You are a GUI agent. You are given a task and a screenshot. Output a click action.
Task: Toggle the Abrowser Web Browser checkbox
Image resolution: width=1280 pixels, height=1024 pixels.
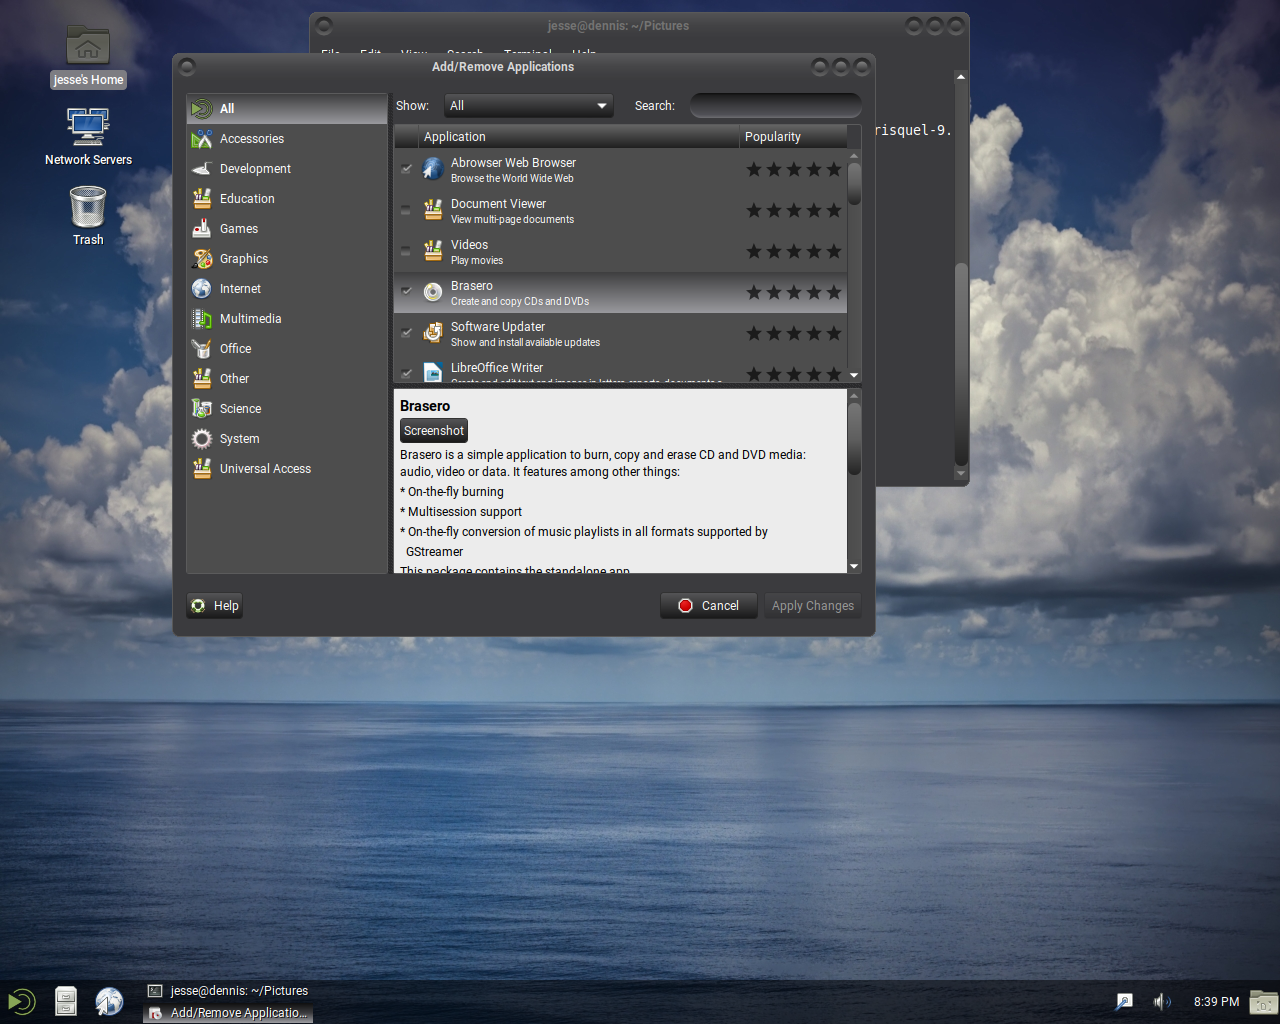(406, 169)
